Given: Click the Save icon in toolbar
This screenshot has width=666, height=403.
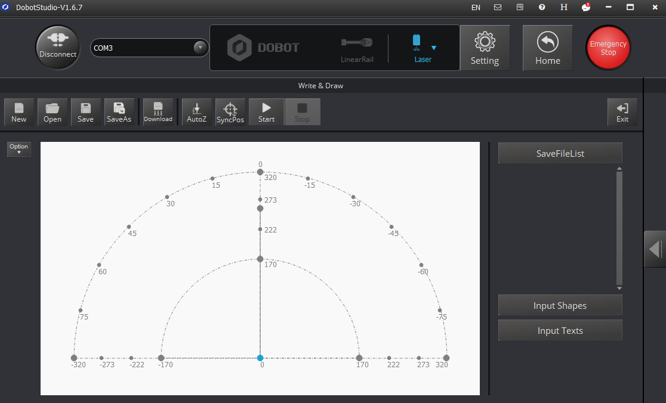Looking at the screenshot, I should tap(86, 112).
